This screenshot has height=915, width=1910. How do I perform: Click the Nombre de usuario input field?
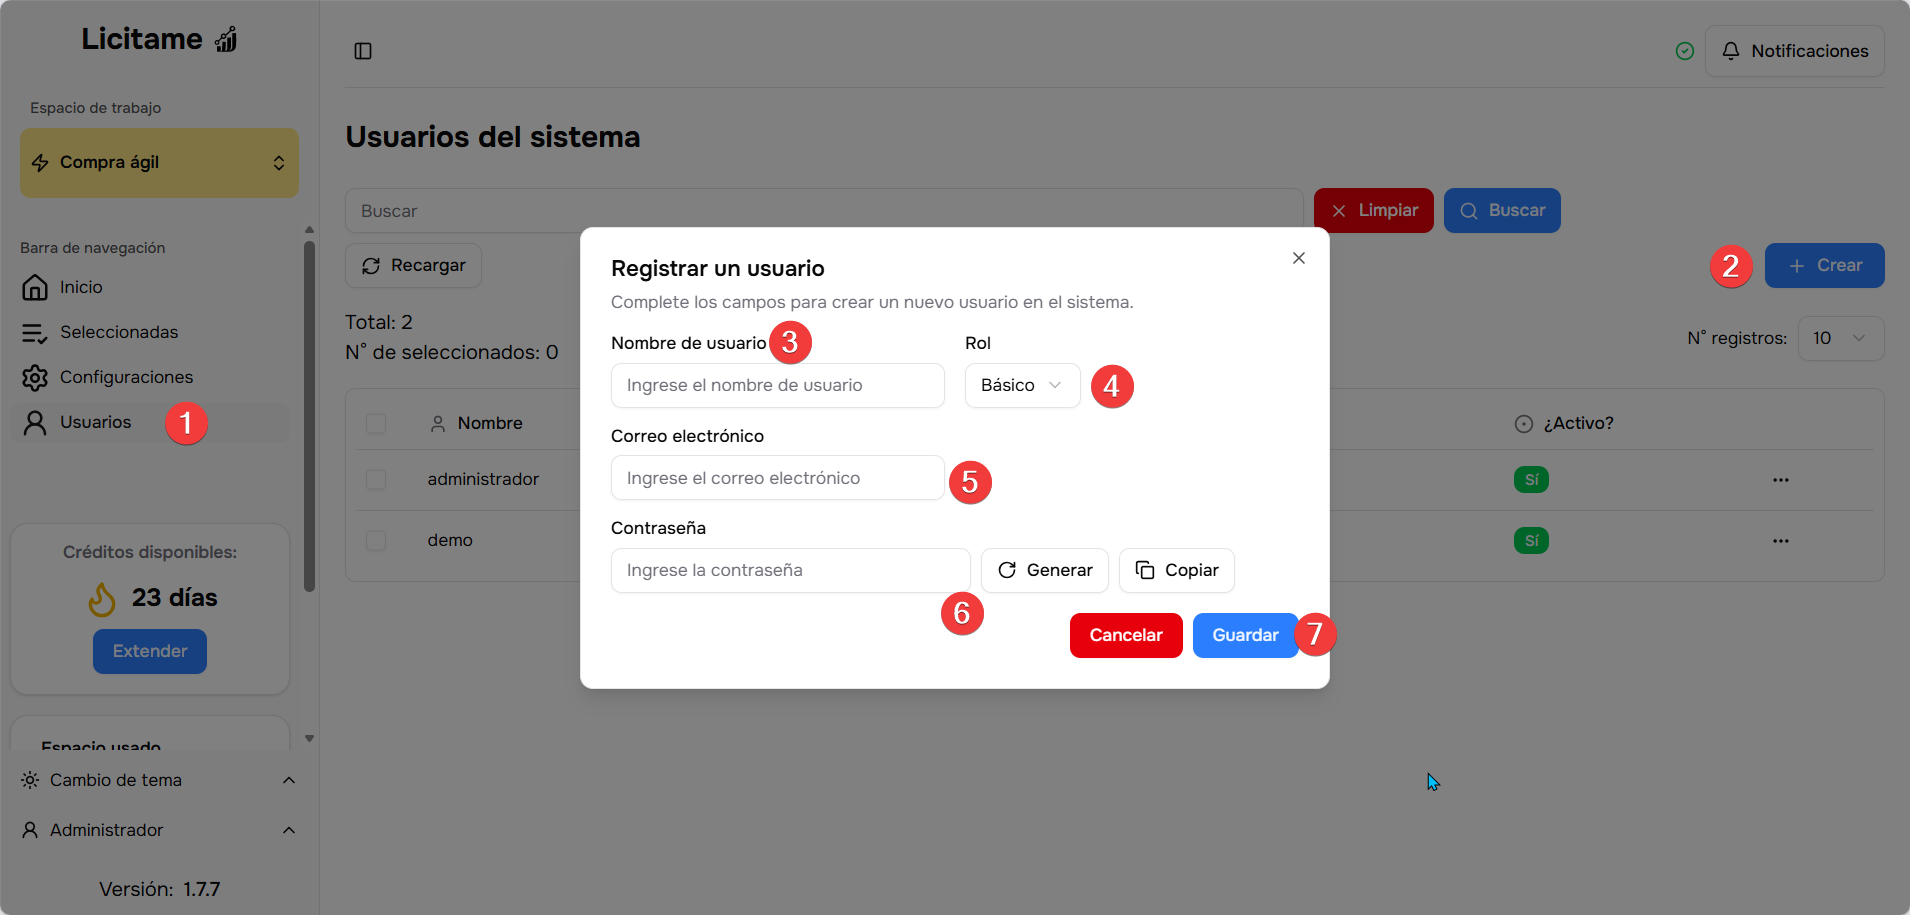[x=777, y=386]
